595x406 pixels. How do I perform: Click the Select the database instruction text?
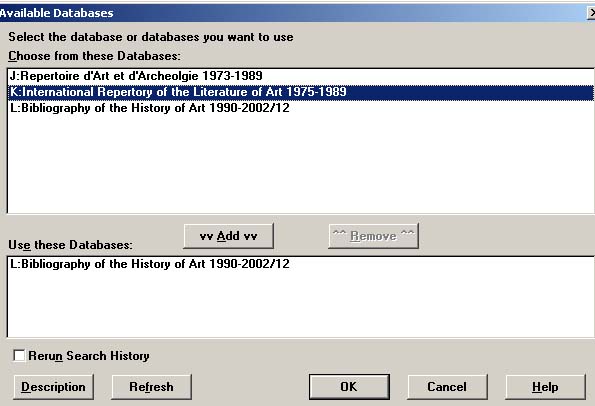tap(151, 37)
